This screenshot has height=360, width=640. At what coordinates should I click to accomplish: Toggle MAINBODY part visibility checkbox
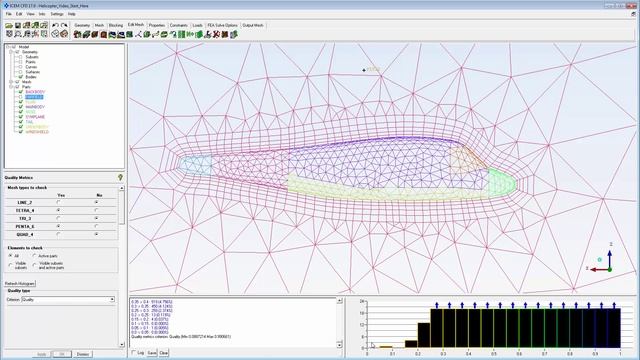click(x=20, y=107)
